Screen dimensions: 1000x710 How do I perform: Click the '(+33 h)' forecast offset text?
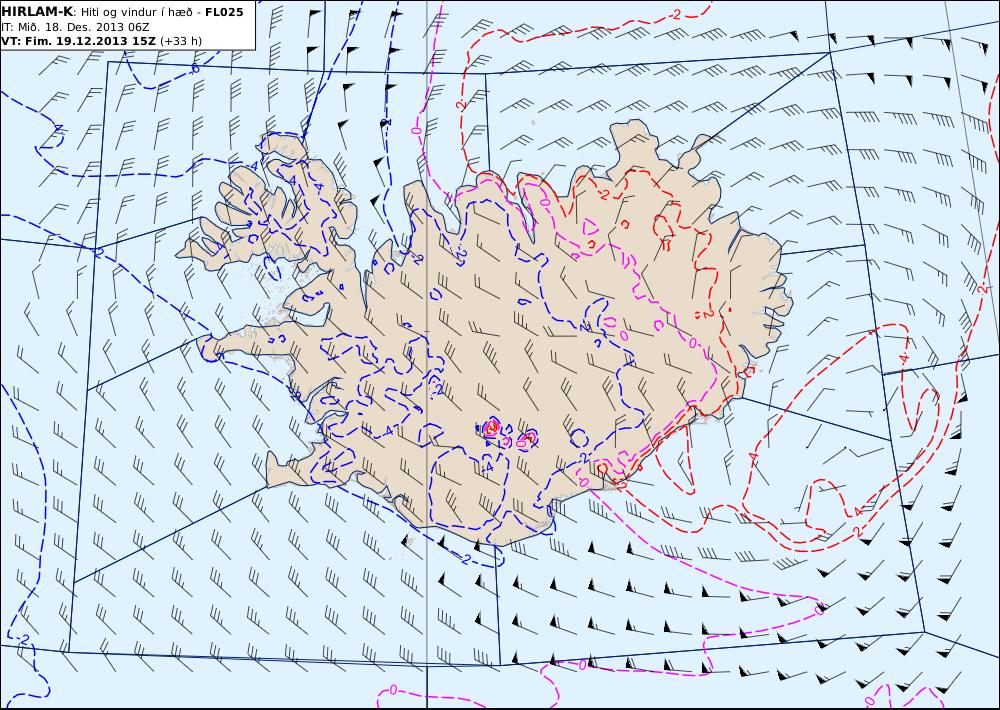(181, 41)
